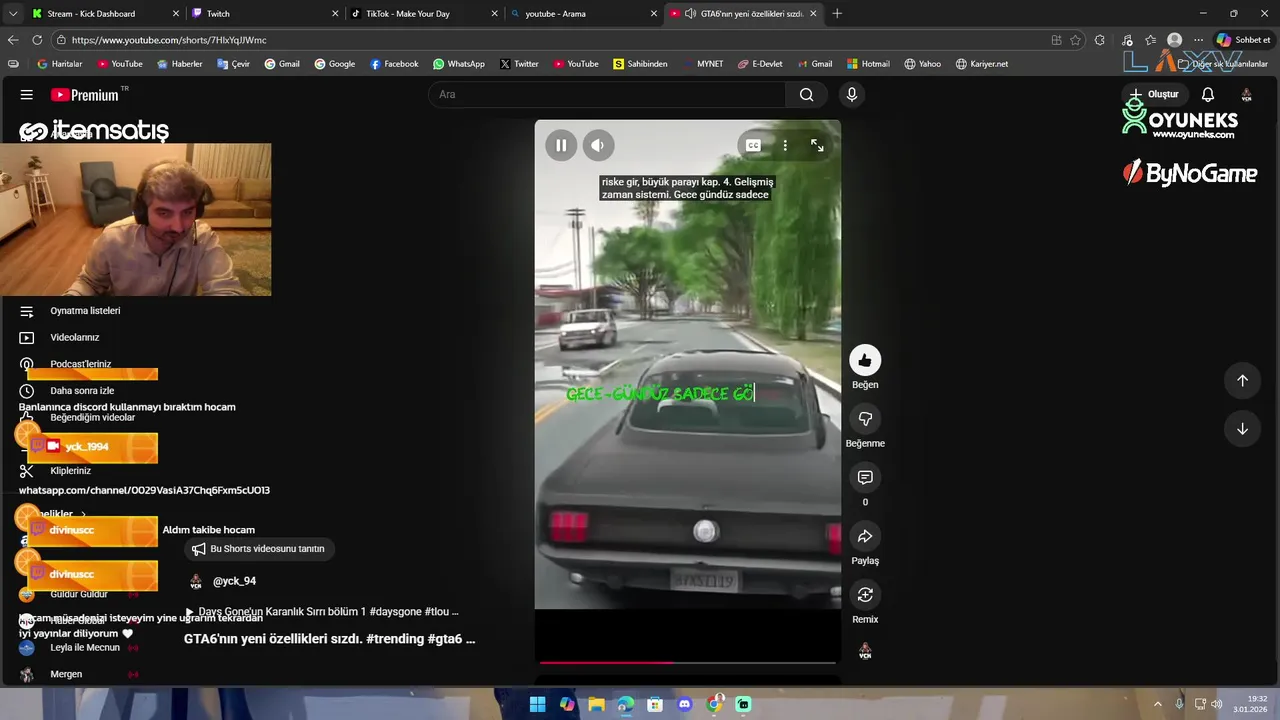This screenshot has width=1280, height=720.
Task: Mute the Shorts video volume
Action: click(597, 145)
